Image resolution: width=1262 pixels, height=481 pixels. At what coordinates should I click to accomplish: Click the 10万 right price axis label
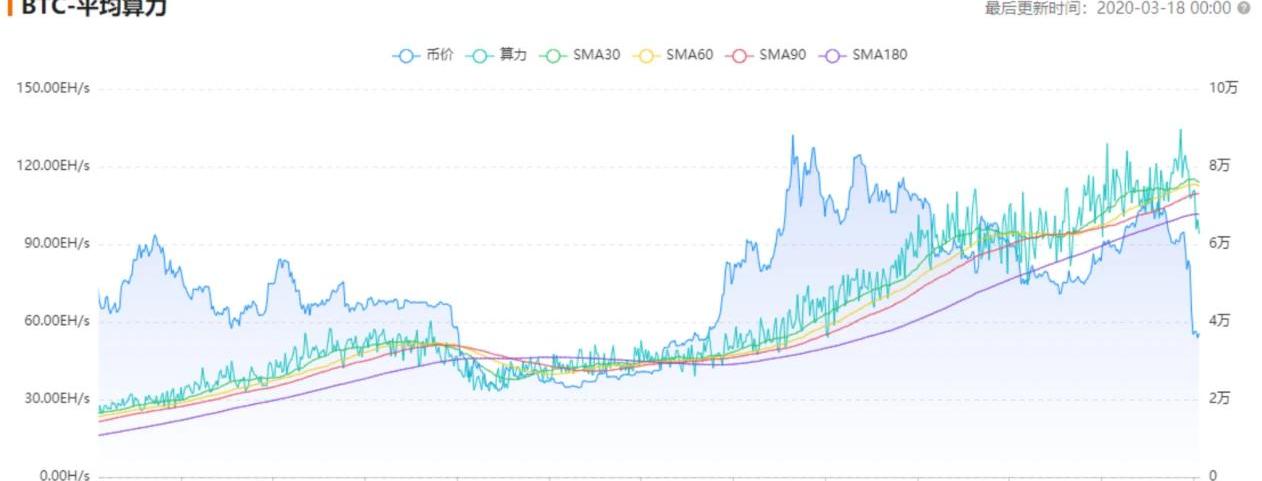(x=1223, y=88)
